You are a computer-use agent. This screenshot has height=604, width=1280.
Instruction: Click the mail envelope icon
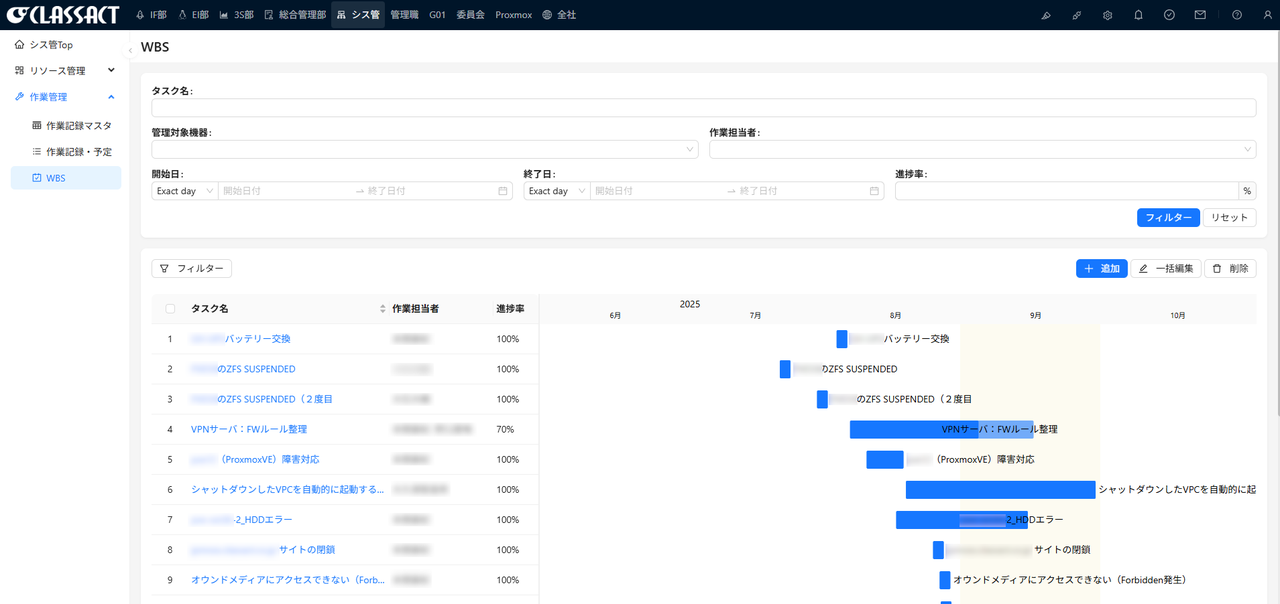[1200, 15]
